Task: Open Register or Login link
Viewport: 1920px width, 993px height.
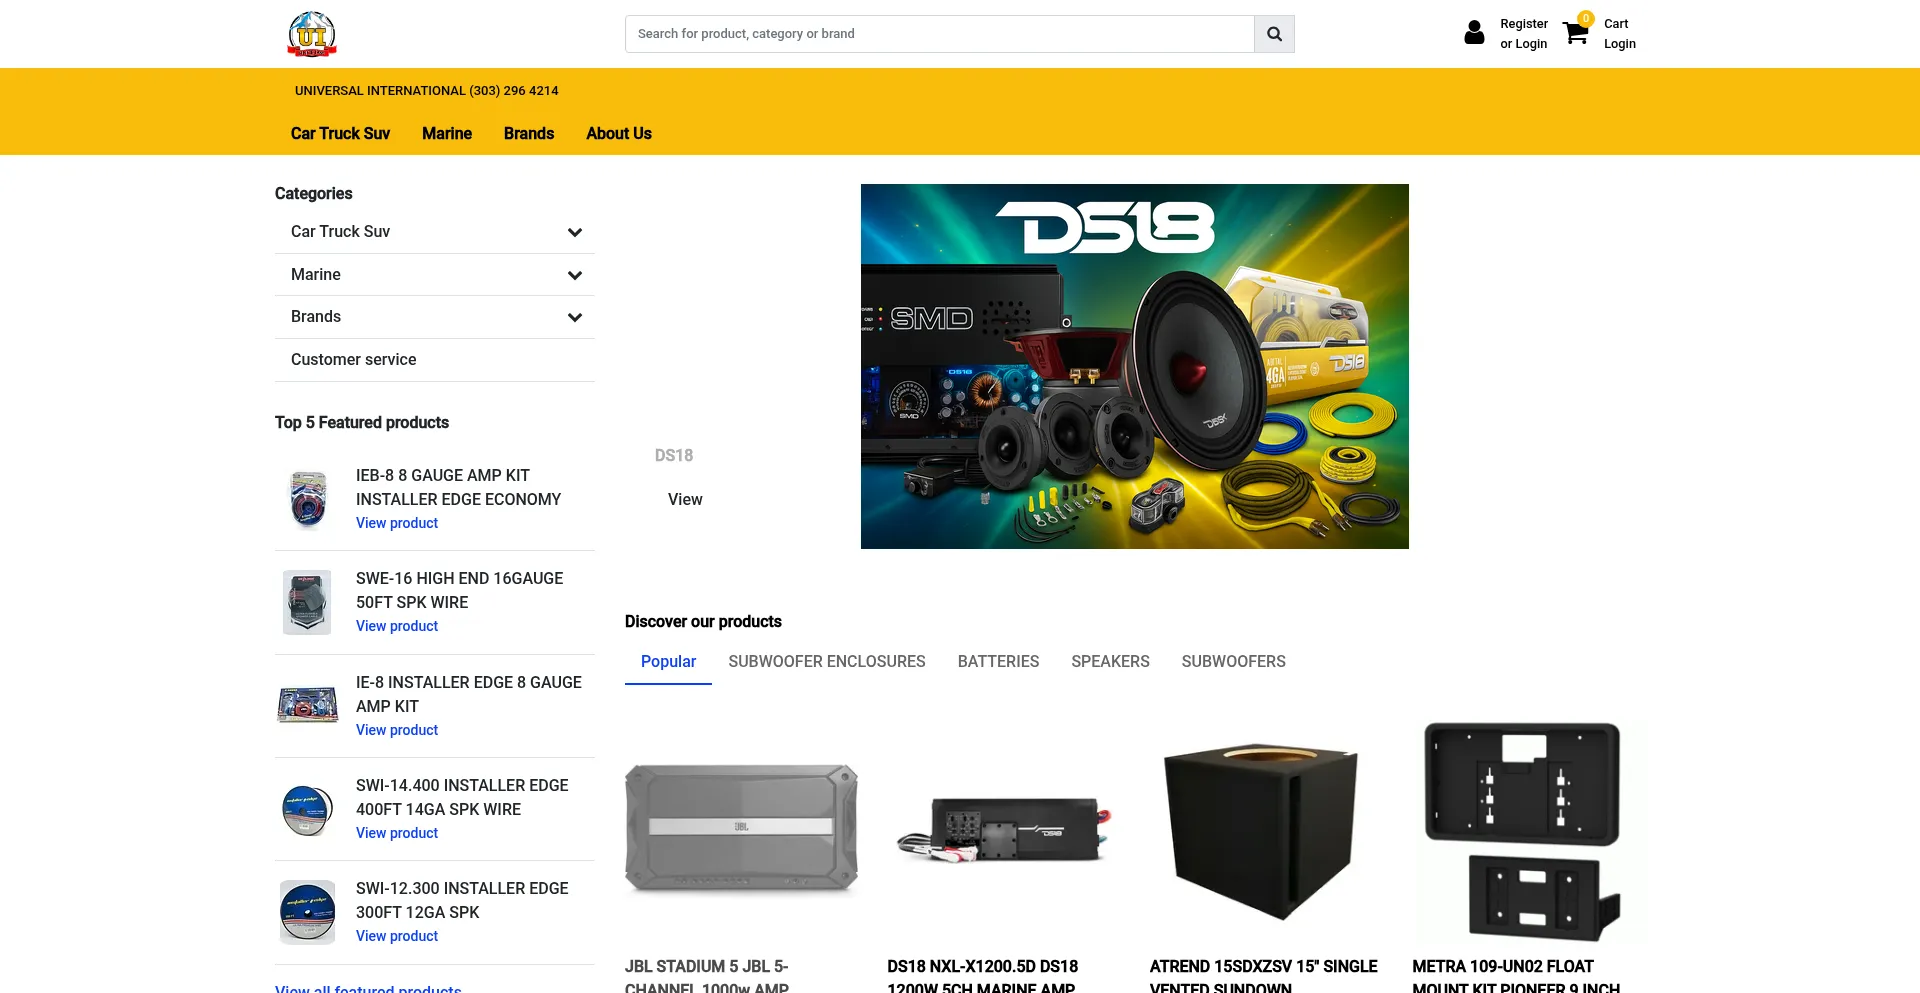Action: coord(1523,34)
